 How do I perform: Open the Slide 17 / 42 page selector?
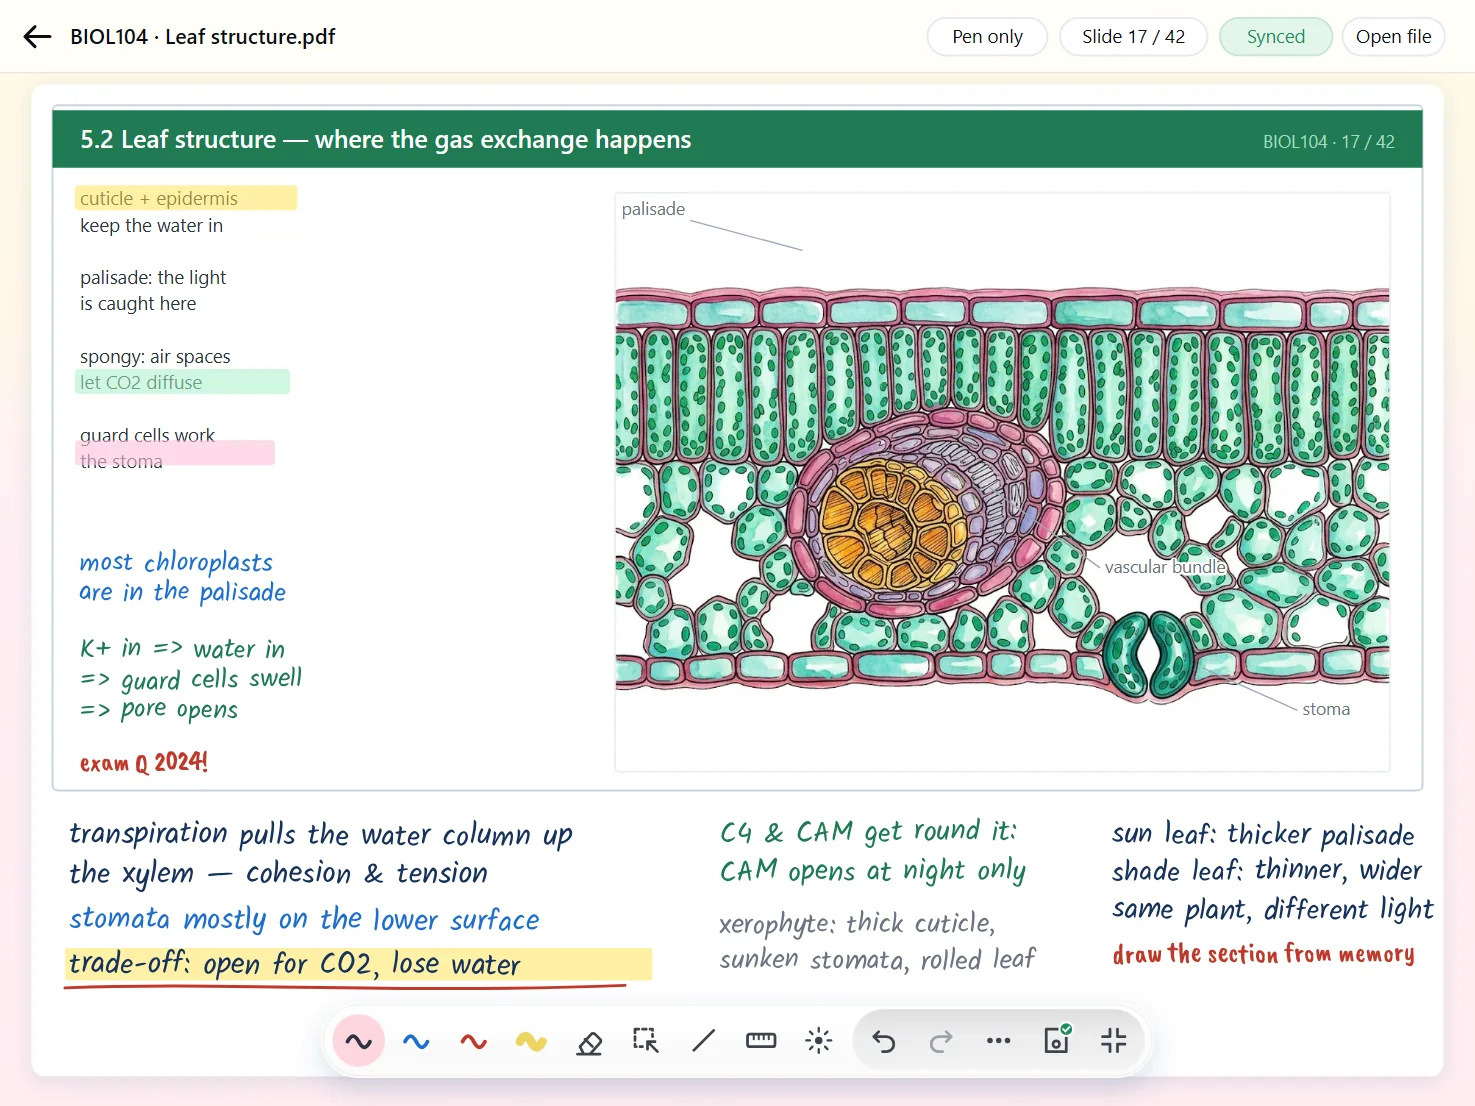point(1133,37)
